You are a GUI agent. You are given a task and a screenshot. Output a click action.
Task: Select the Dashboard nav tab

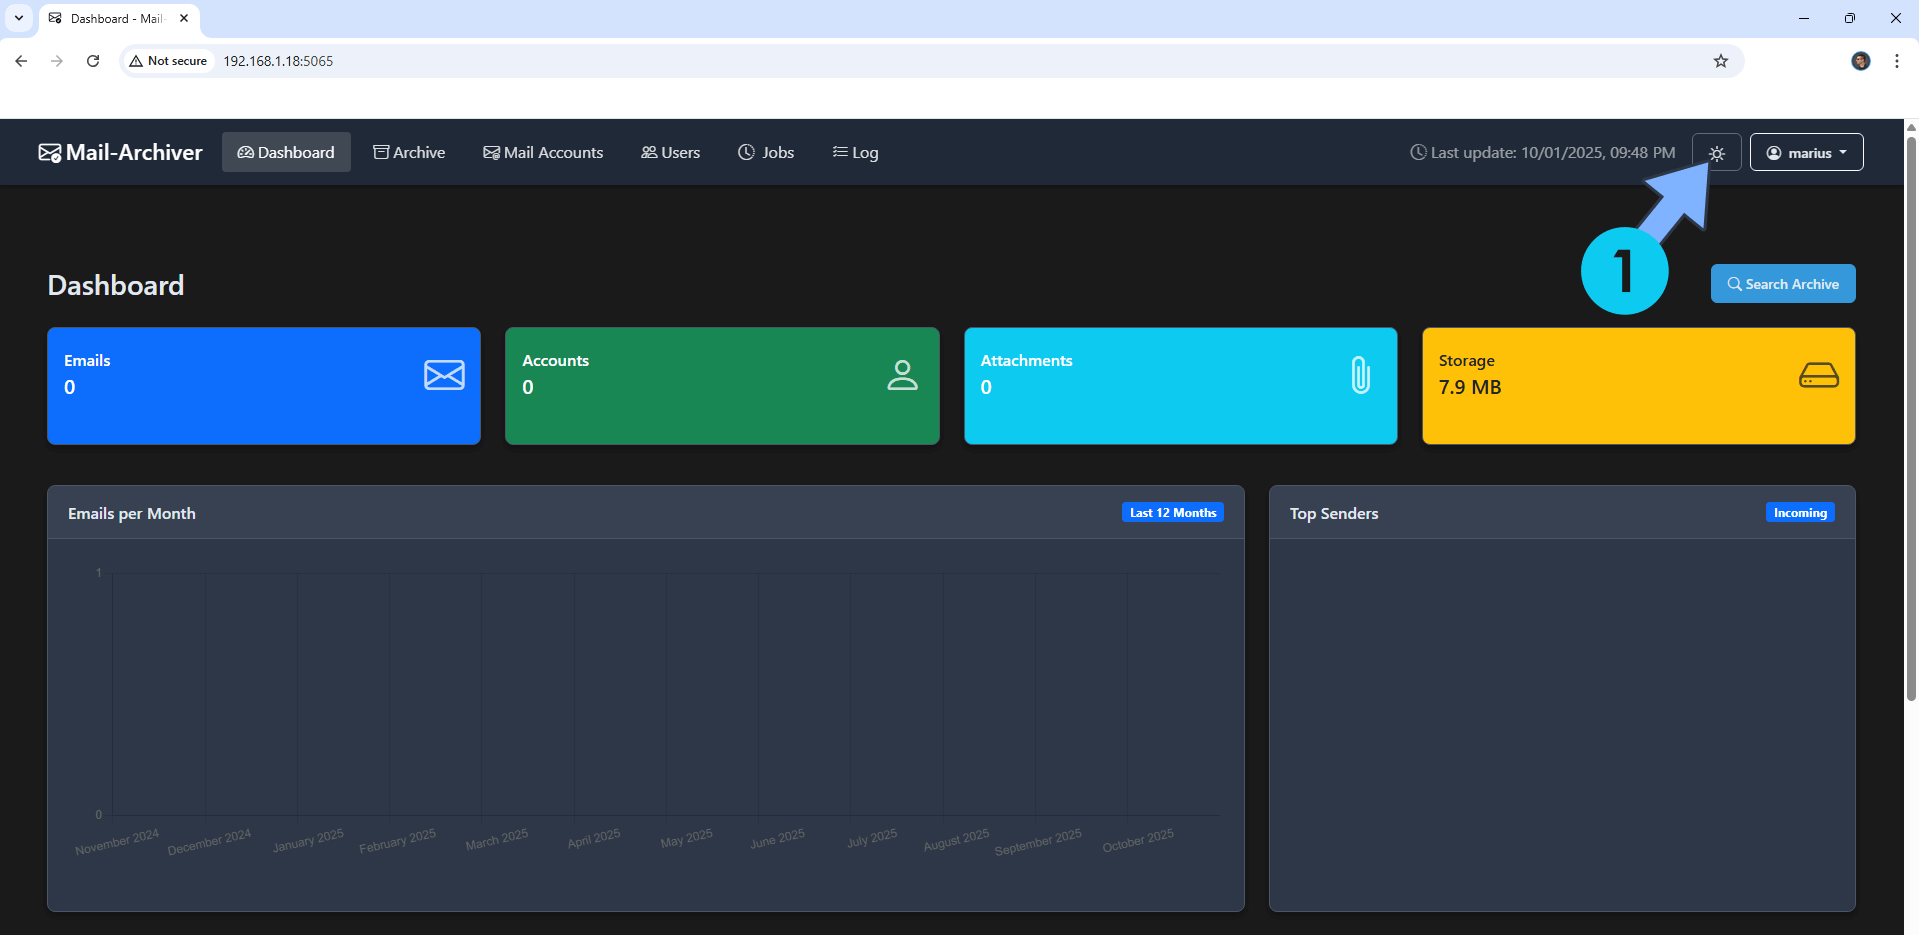[286, 152]
